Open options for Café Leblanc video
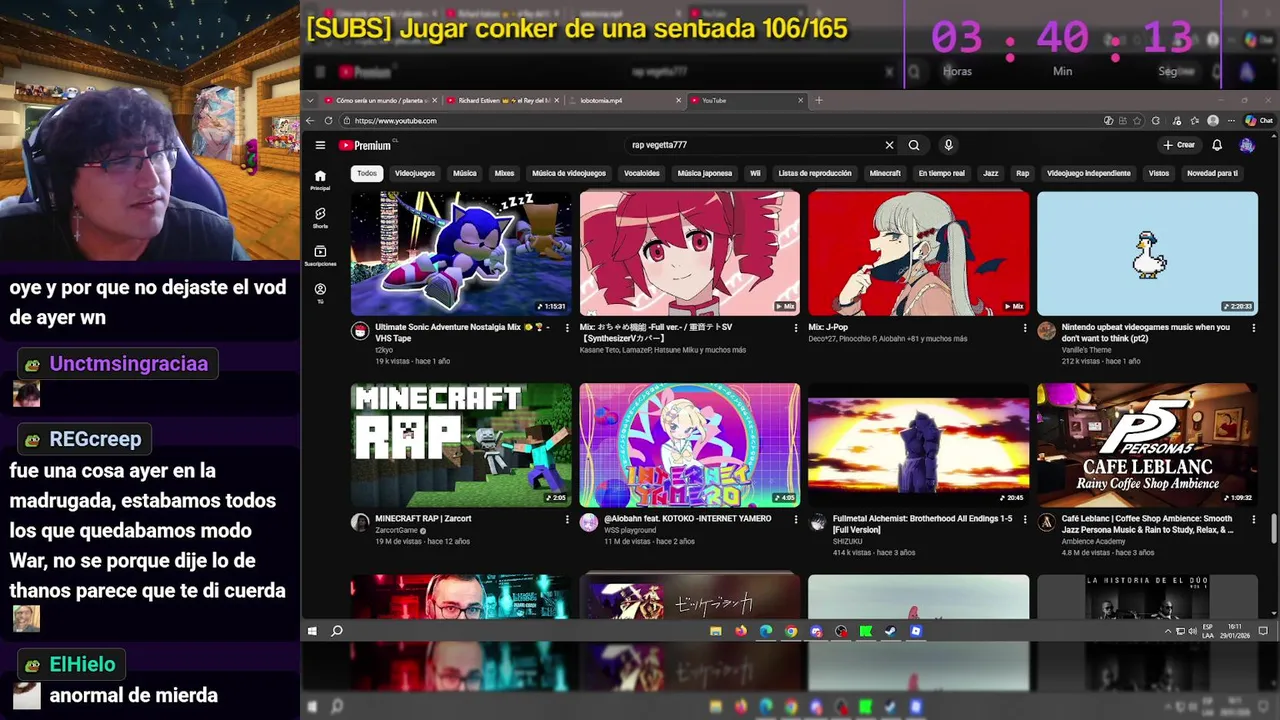This screenshot has height=720, width=1280. (x=1253, y=519)
